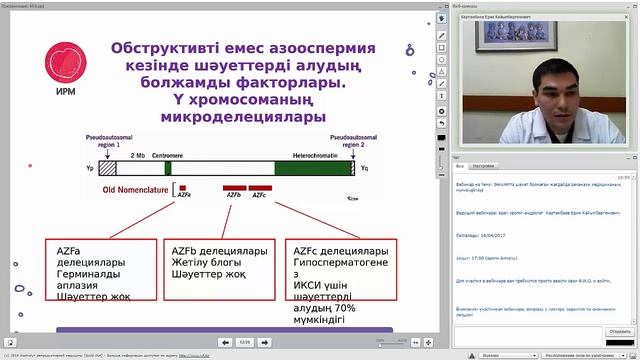The image size is (640, 360).
Task: Select the text annotation tool
Action: tap(442, 96)
